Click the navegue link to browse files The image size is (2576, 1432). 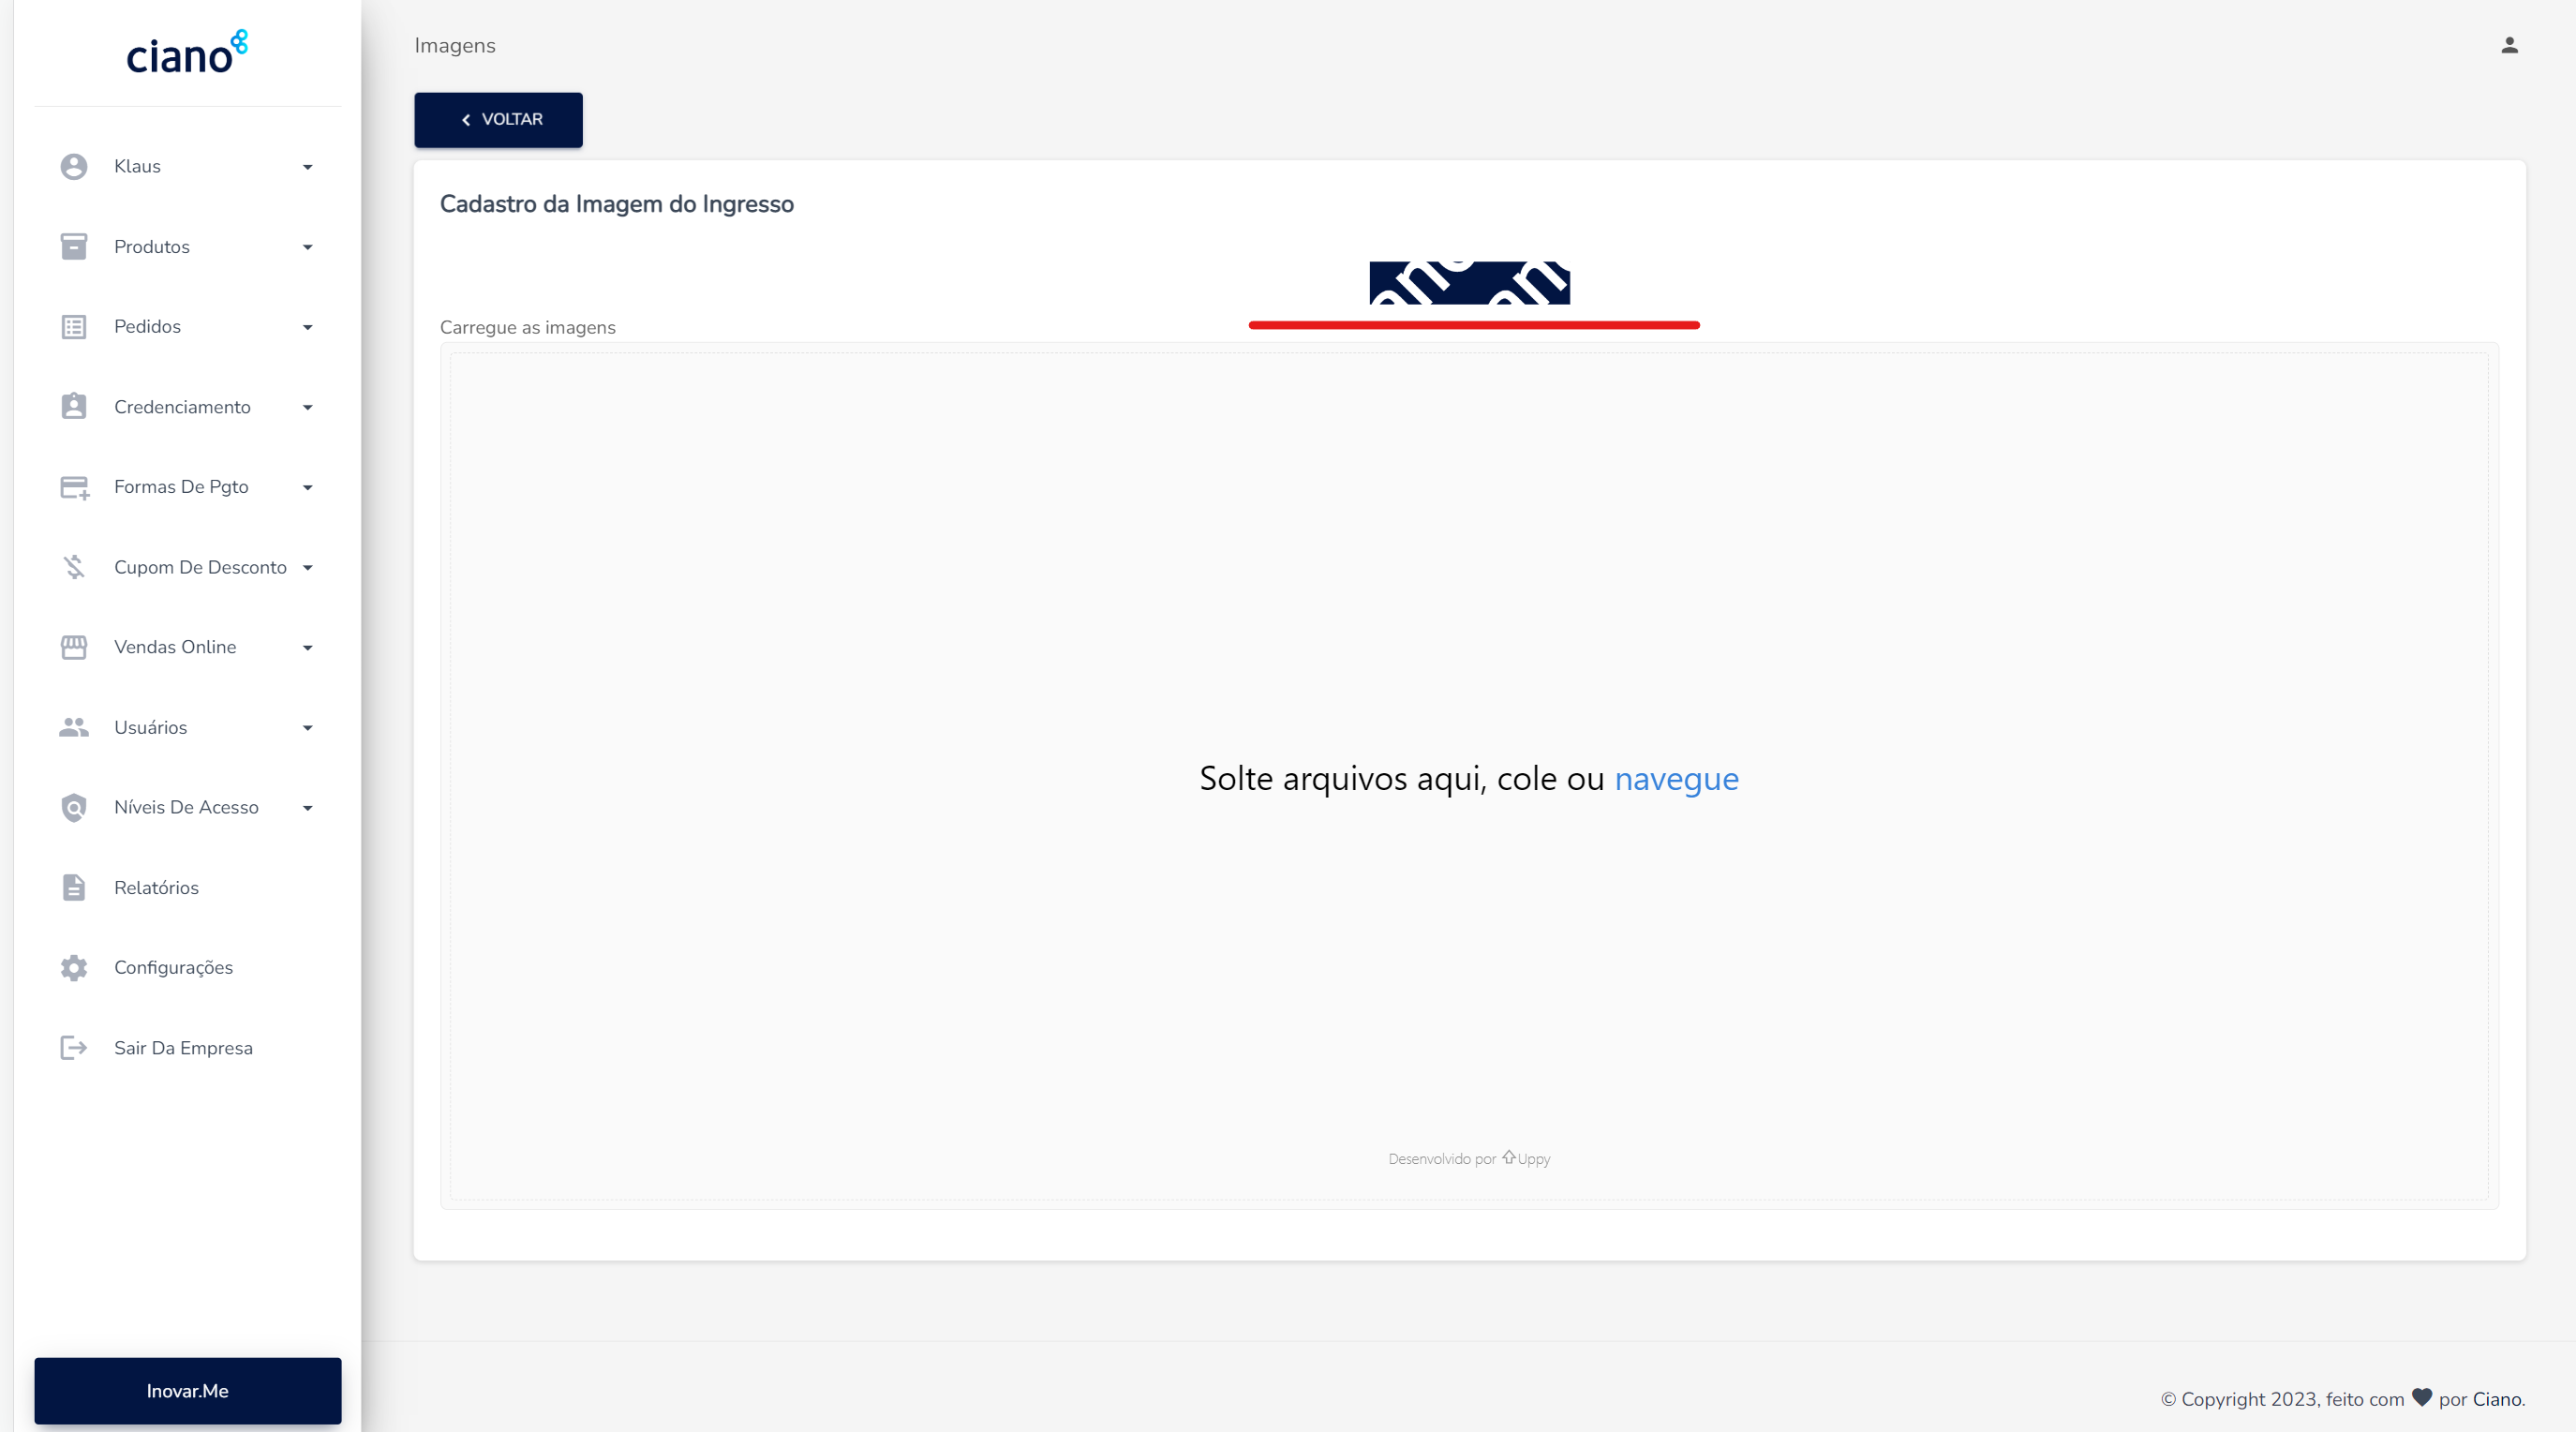click(x=1676, y=778)
